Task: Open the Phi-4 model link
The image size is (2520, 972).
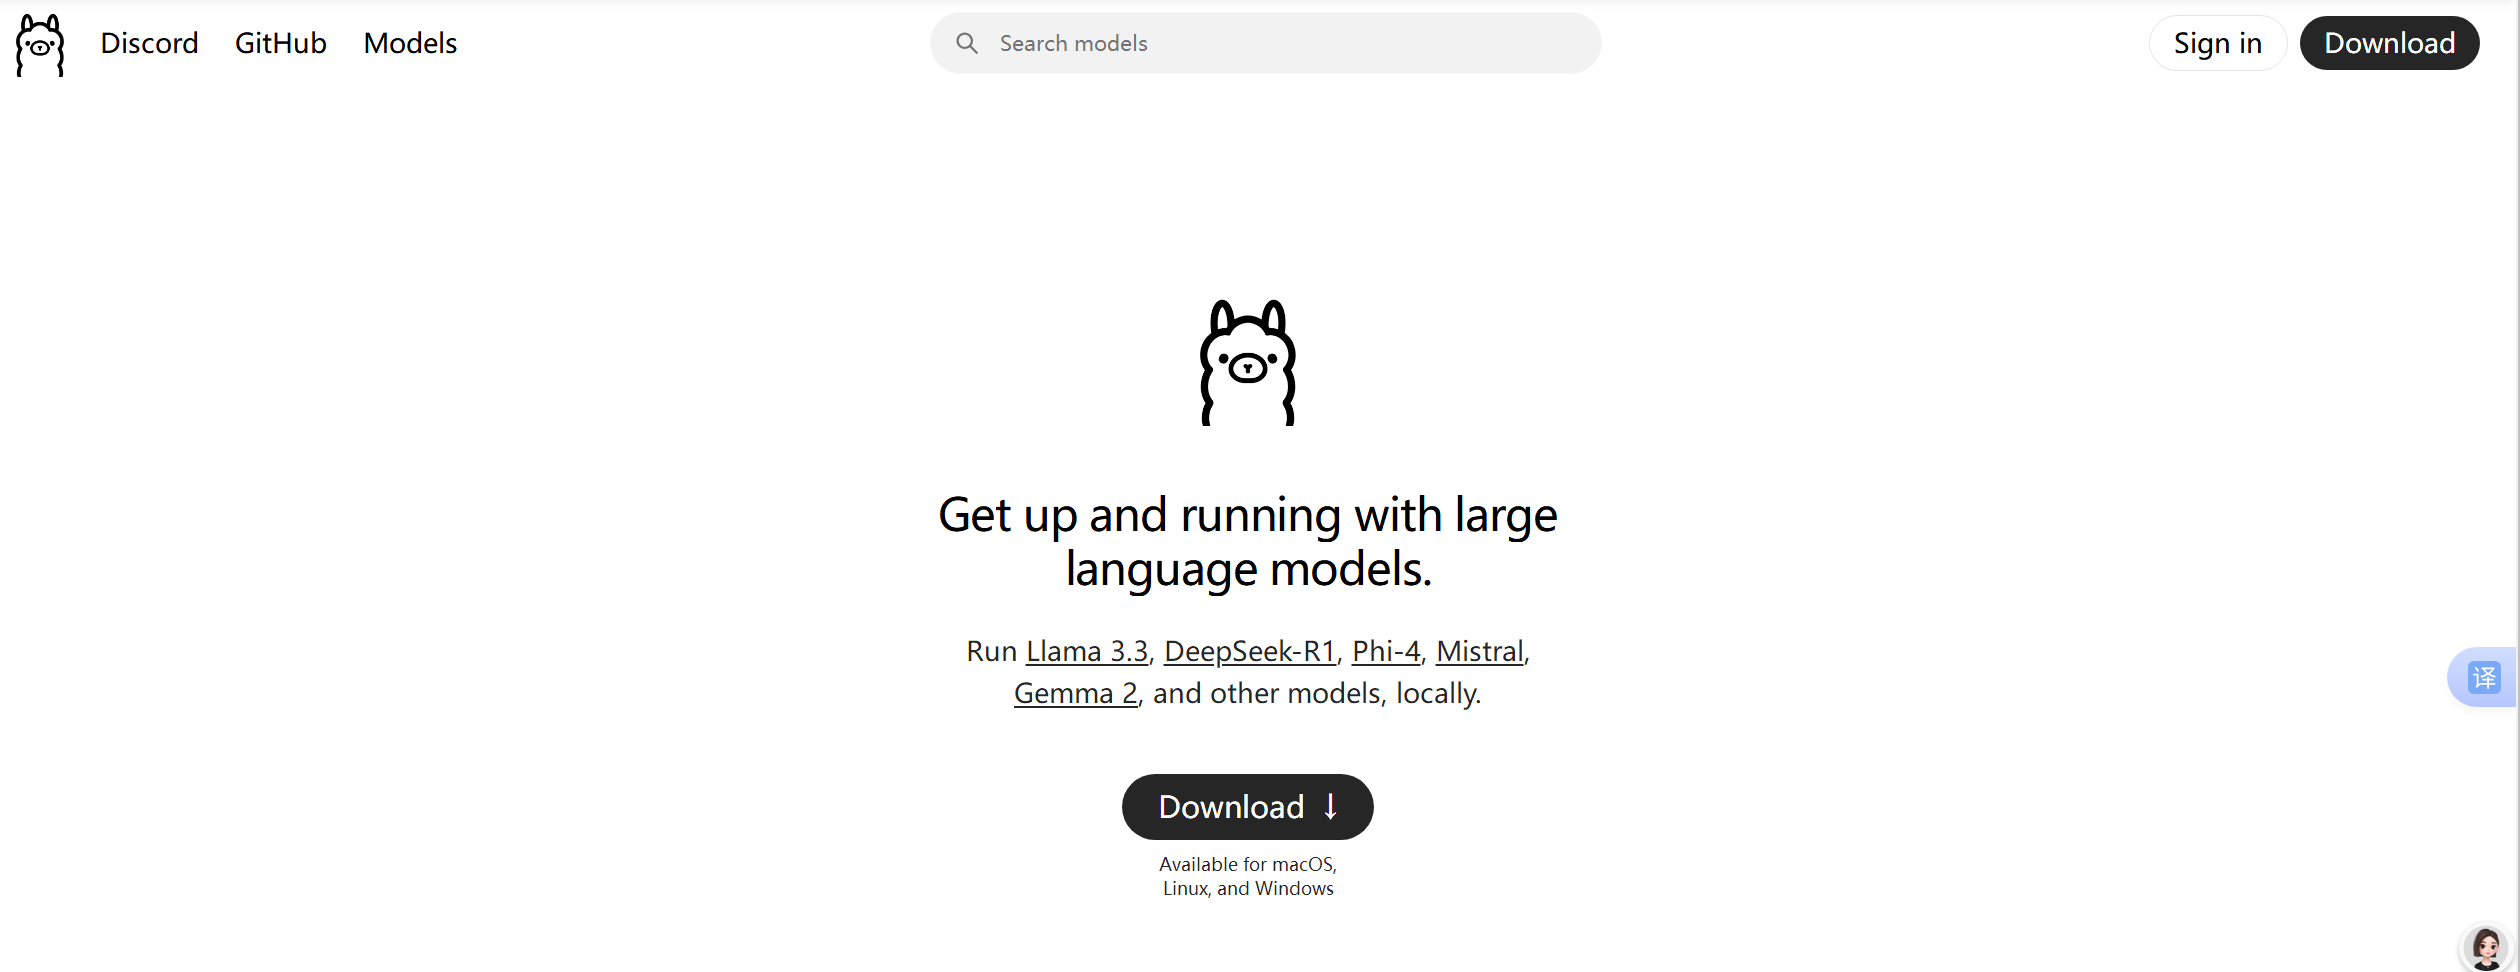Action: 1386,651
